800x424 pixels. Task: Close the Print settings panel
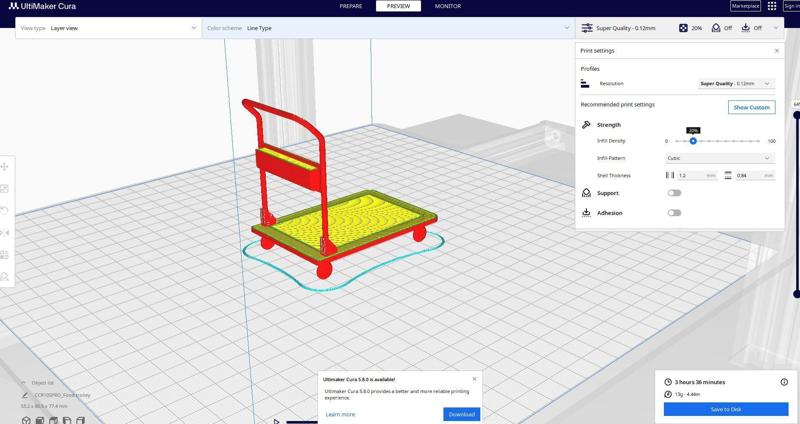point(777,51)
